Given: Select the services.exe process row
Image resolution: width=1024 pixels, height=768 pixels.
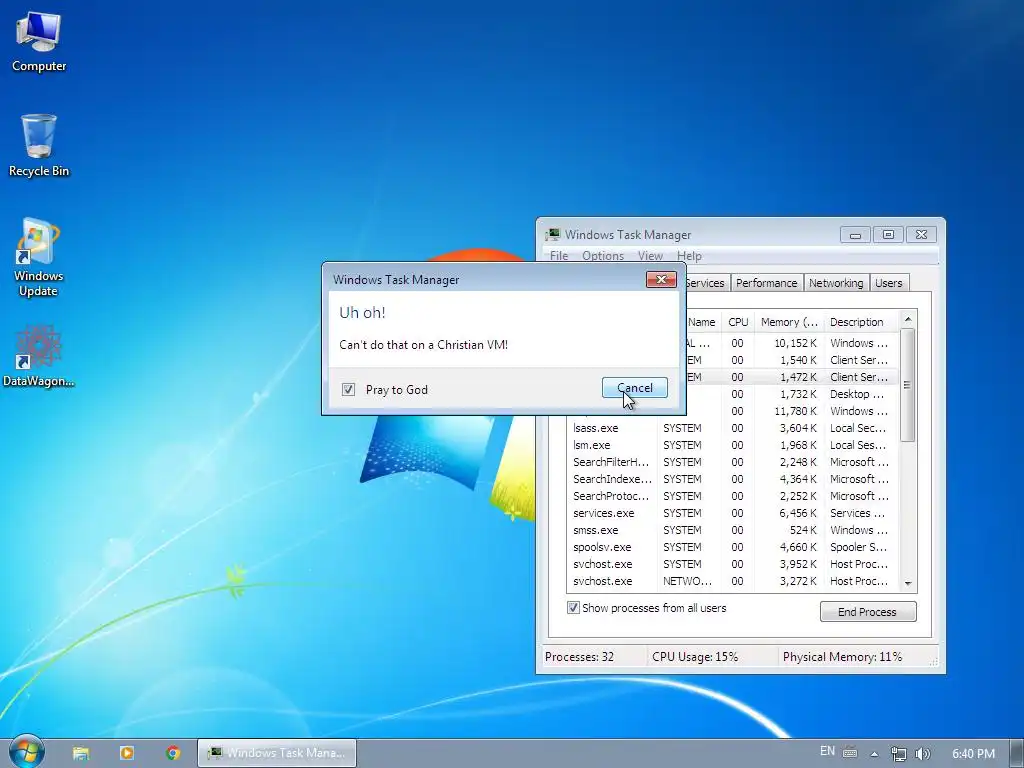Looking at the screenshot, I should tap(732, 513).
